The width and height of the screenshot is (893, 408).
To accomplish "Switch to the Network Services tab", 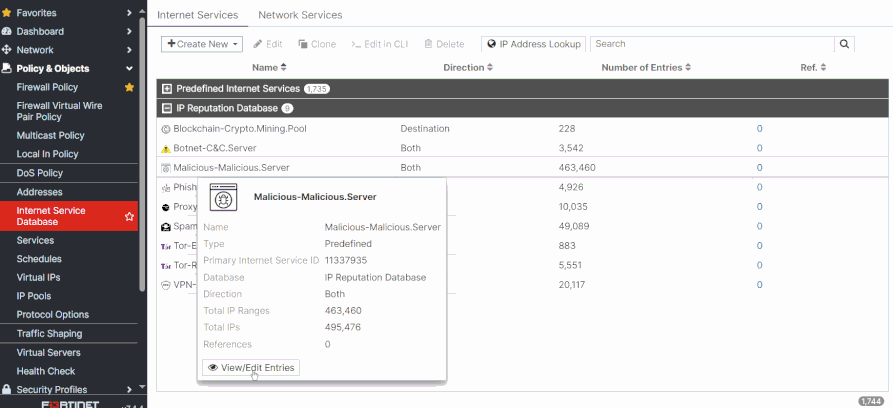I will pos(300,15).
